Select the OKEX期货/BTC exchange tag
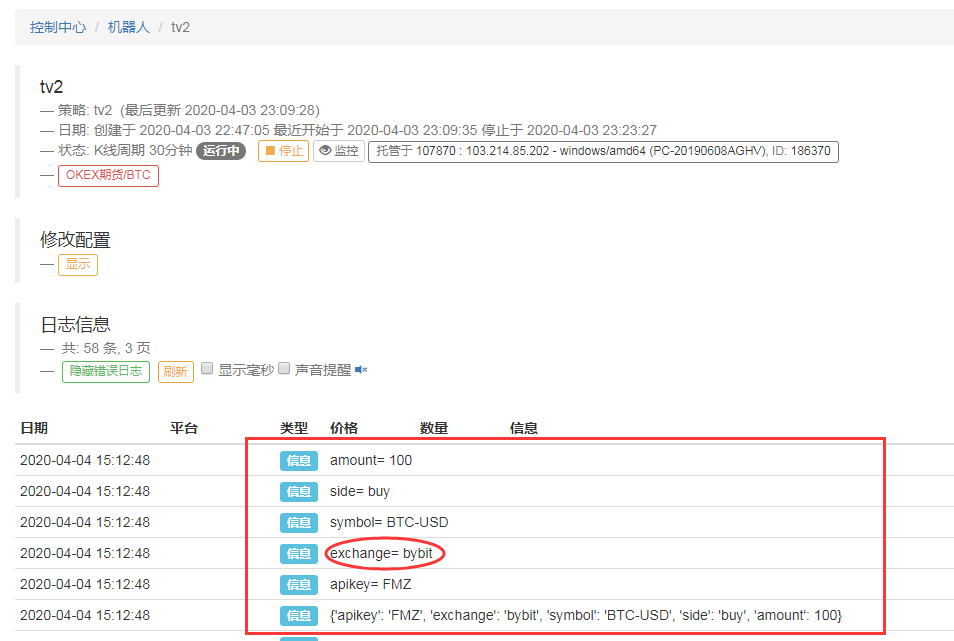 click(x=108, y=175)
